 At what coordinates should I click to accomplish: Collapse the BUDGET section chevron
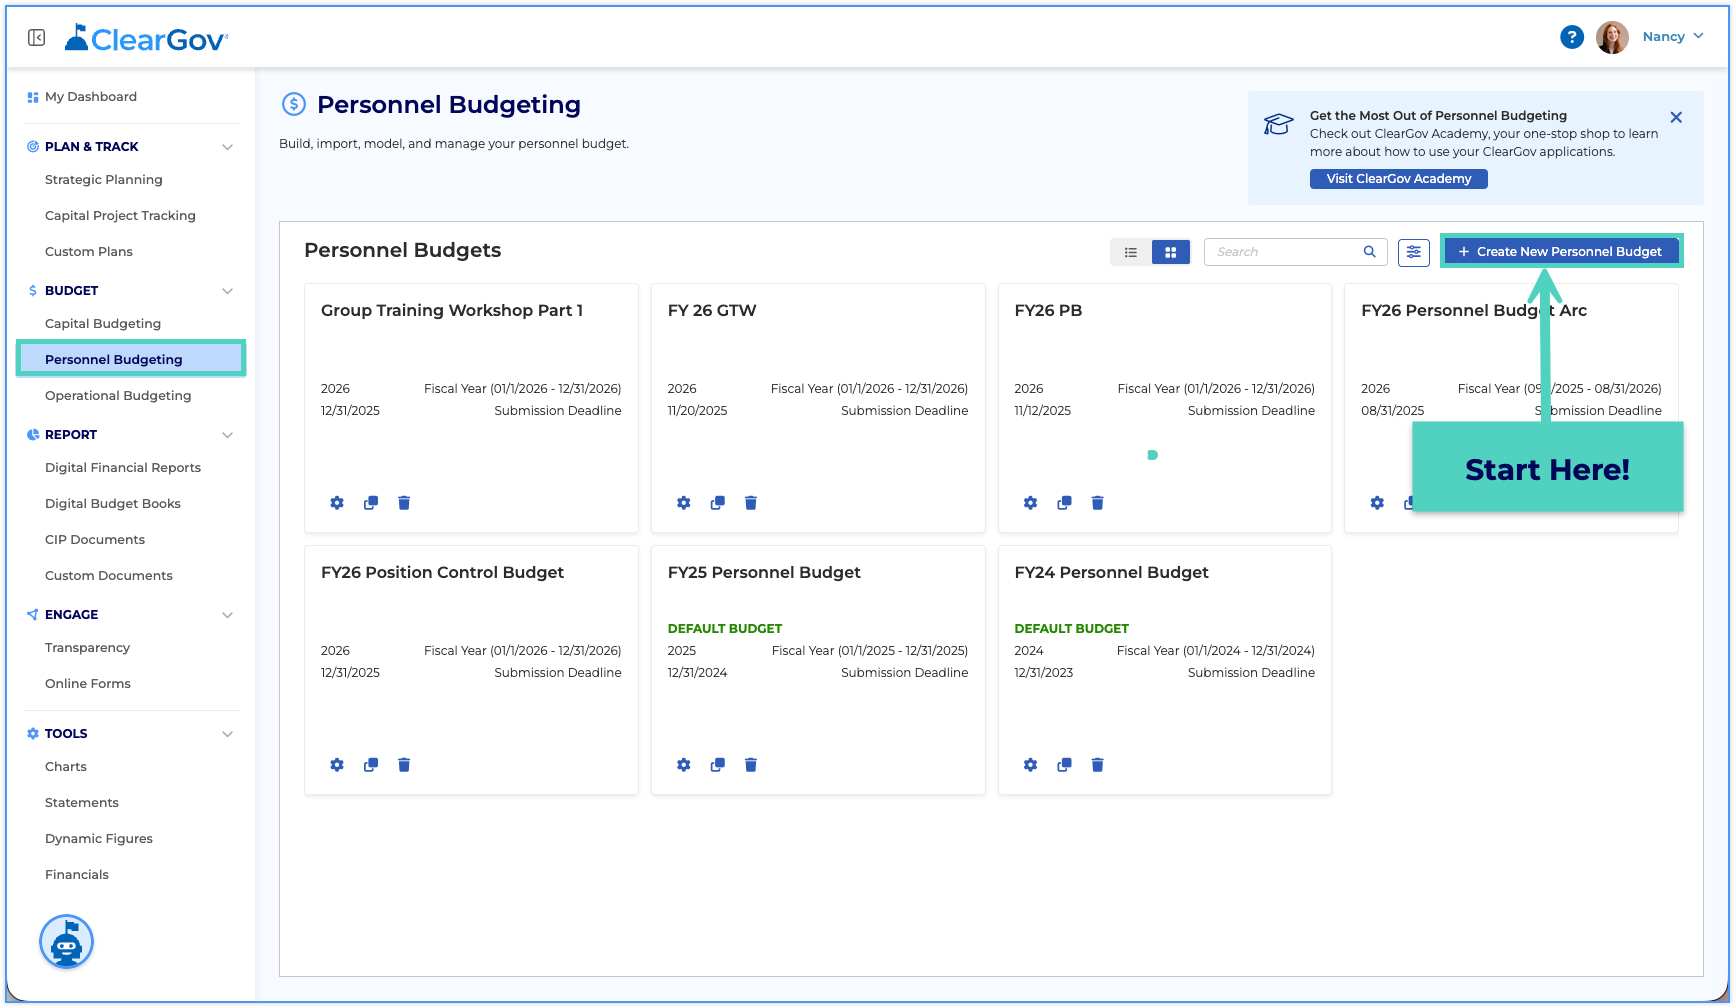tap(227, 291)
